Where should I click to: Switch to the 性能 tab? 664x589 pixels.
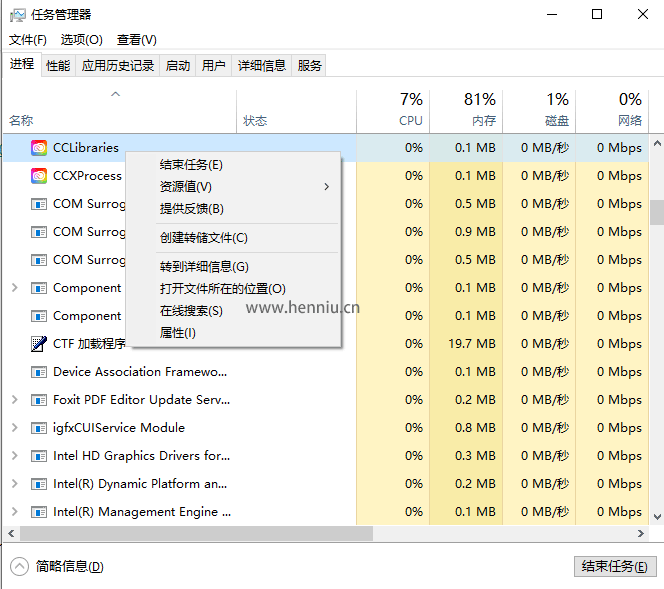pos(58,66)
